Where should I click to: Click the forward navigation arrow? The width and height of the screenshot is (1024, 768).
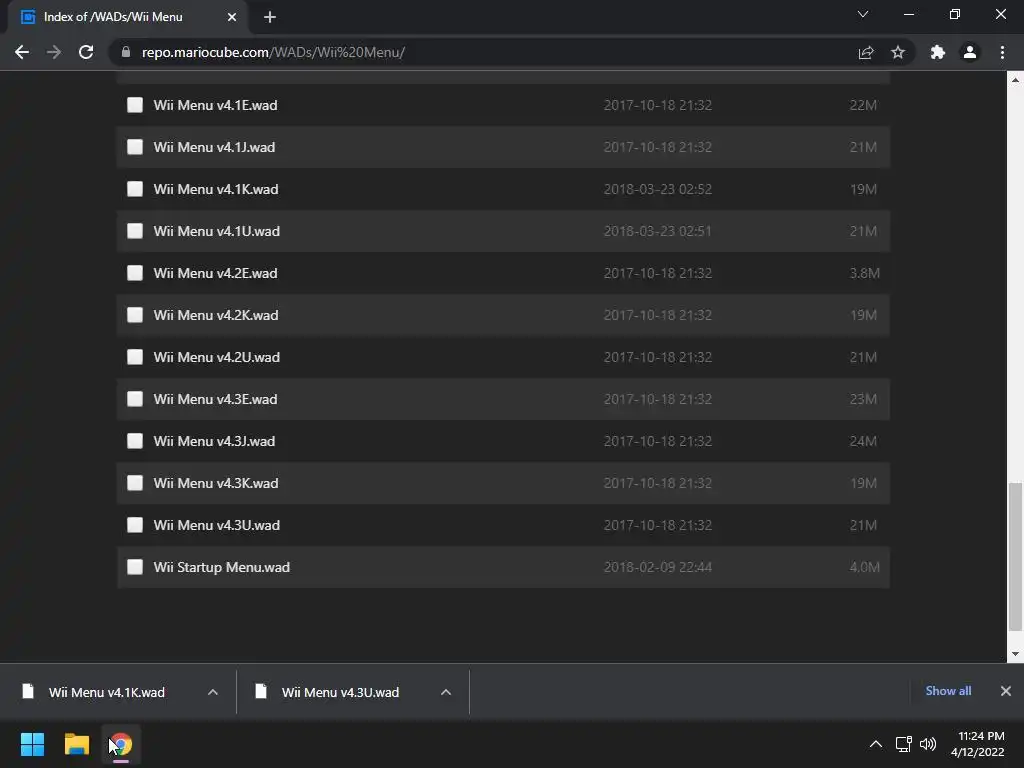(54, 52)
